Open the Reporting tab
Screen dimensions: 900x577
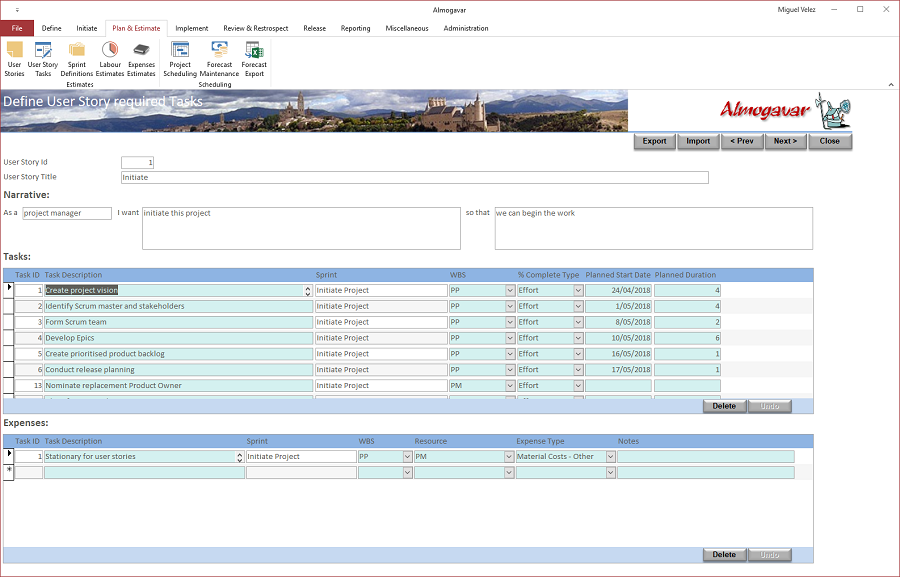tap(355, 28)
